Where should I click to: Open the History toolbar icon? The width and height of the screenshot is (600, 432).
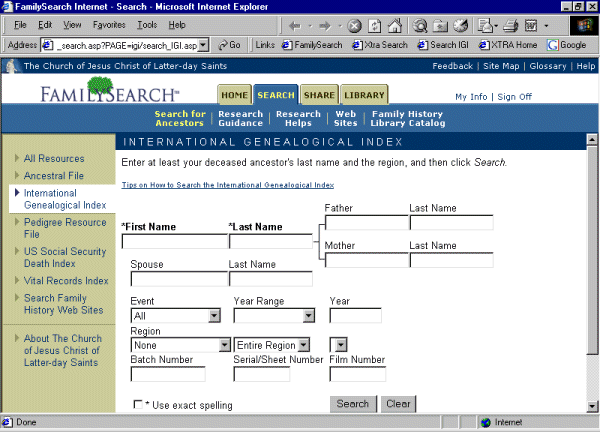coord(461,26)
